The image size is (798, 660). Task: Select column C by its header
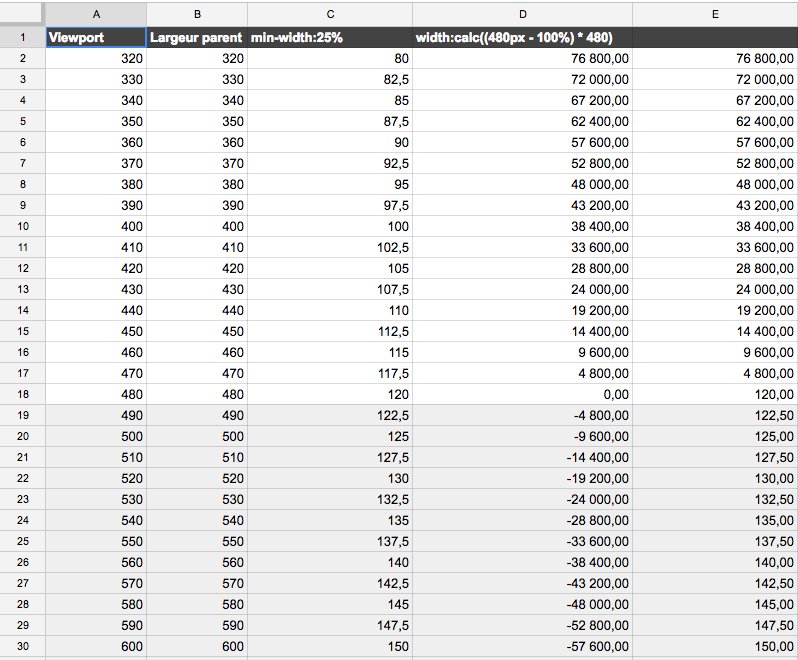[x=329, y=14]
